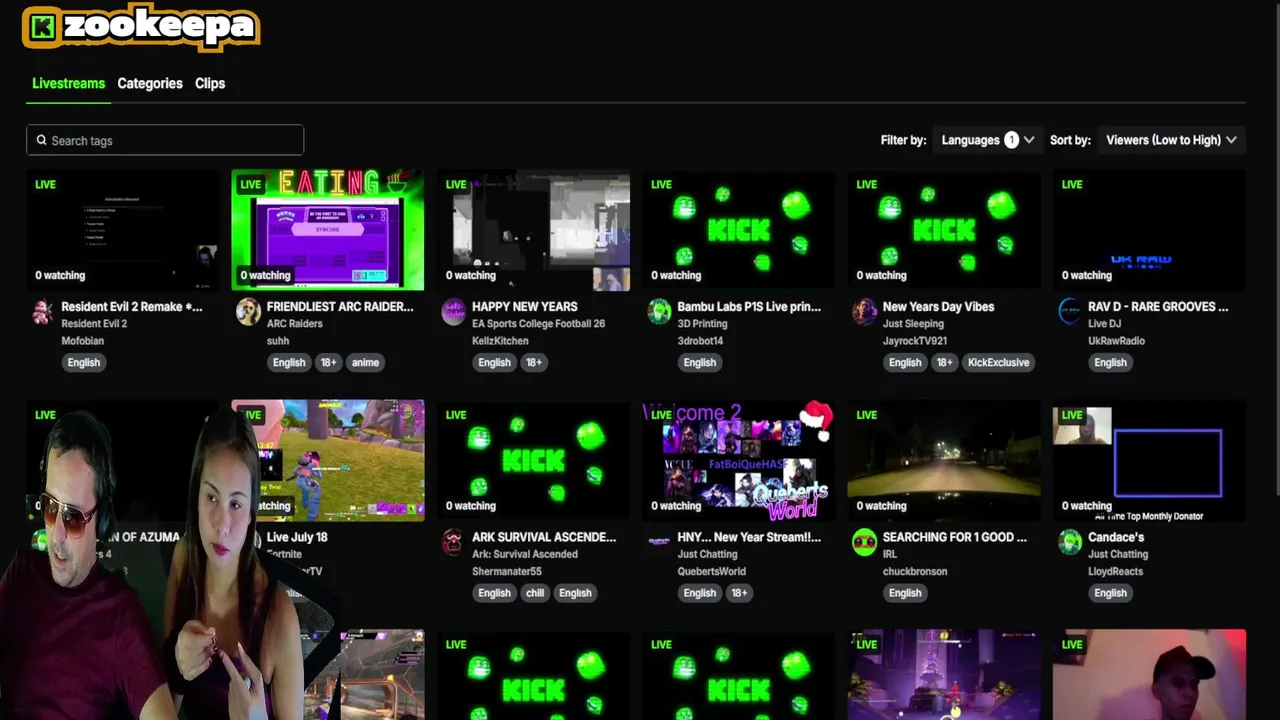Go to the 'chuckbronson' channel name
The height and width of the screenshot is (720, 1280).
[x=915, y=572]
